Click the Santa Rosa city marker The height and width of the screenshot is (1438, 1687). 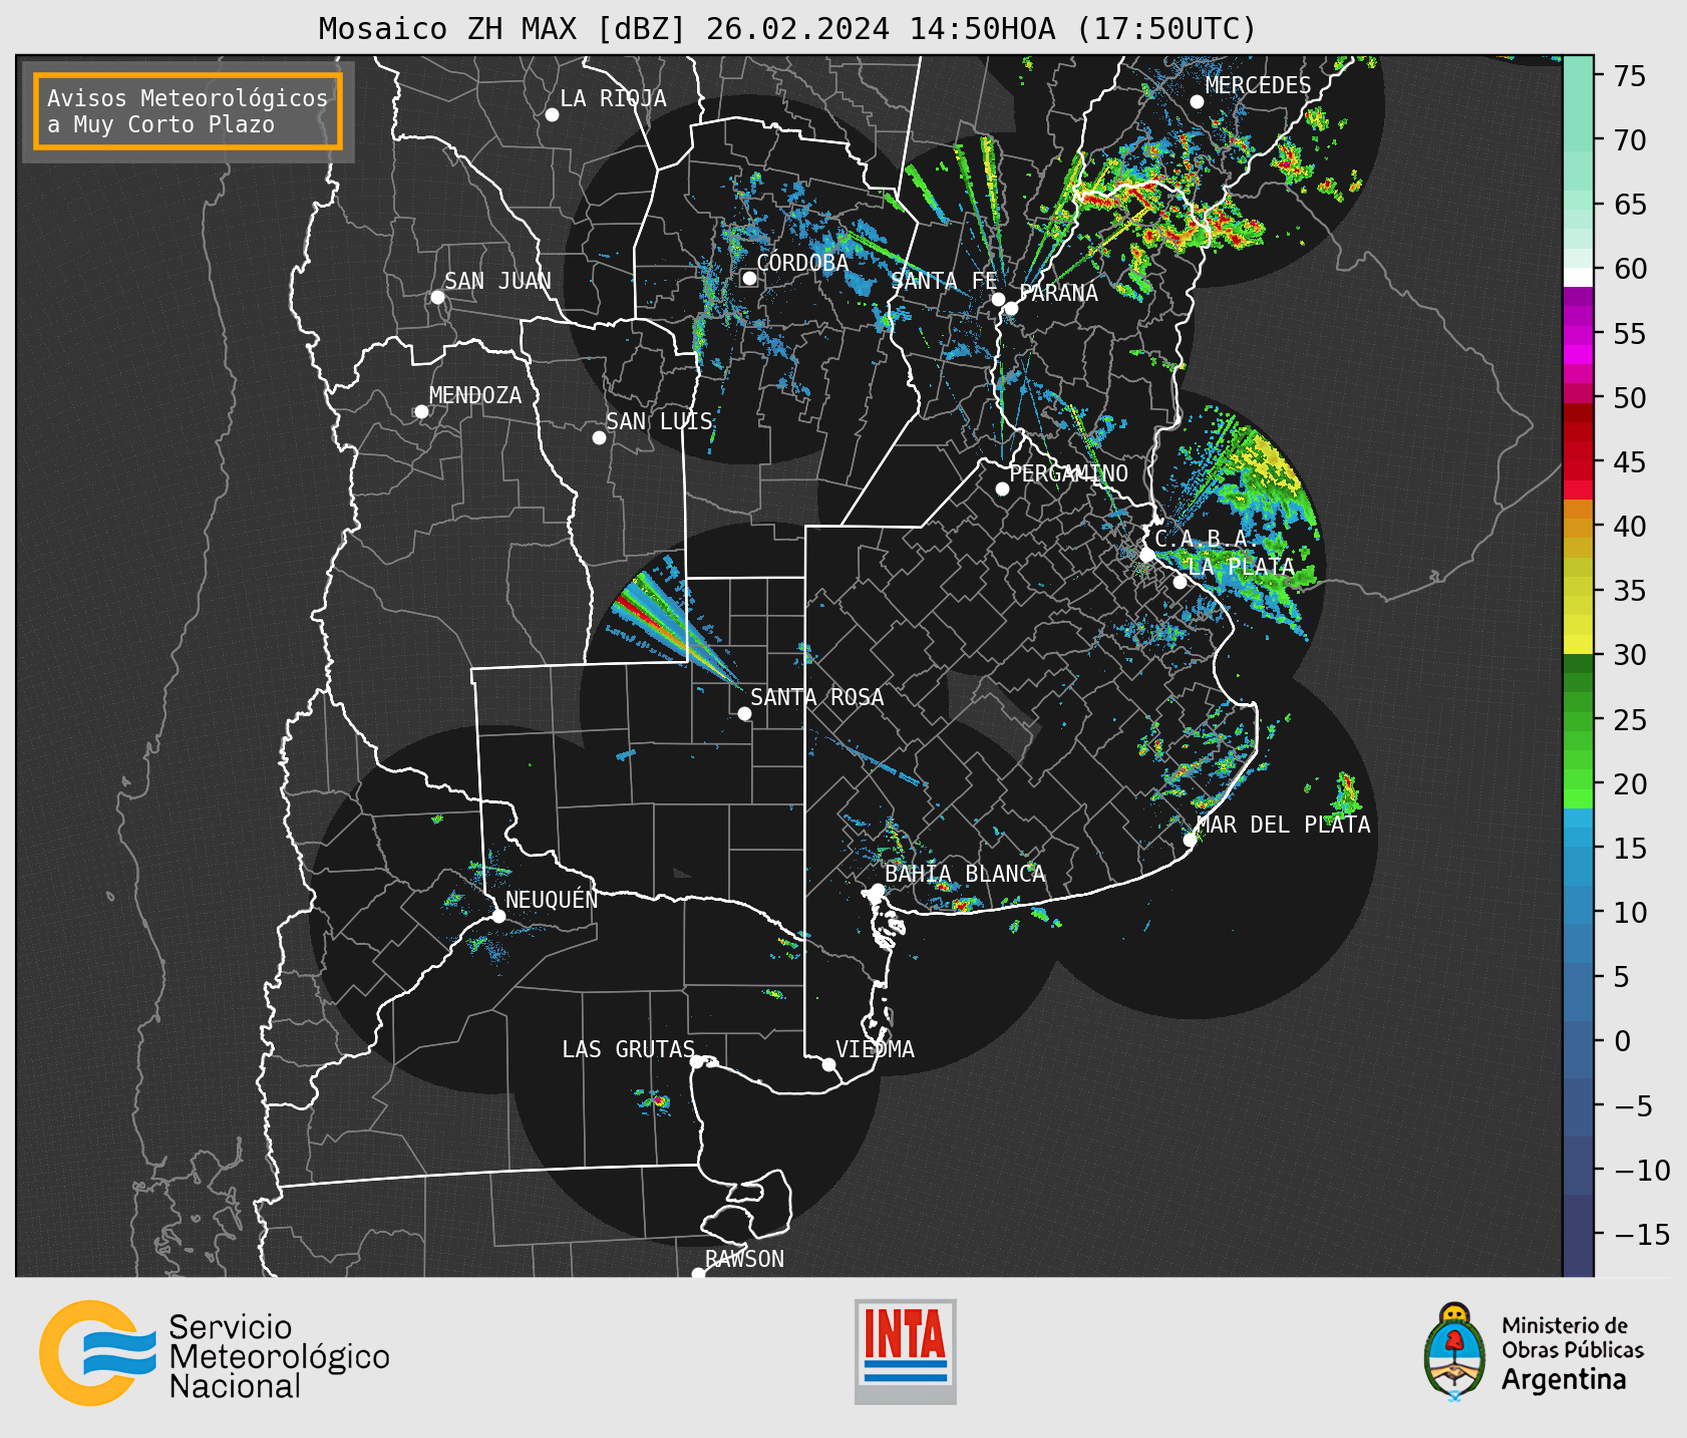pos(744,714)
